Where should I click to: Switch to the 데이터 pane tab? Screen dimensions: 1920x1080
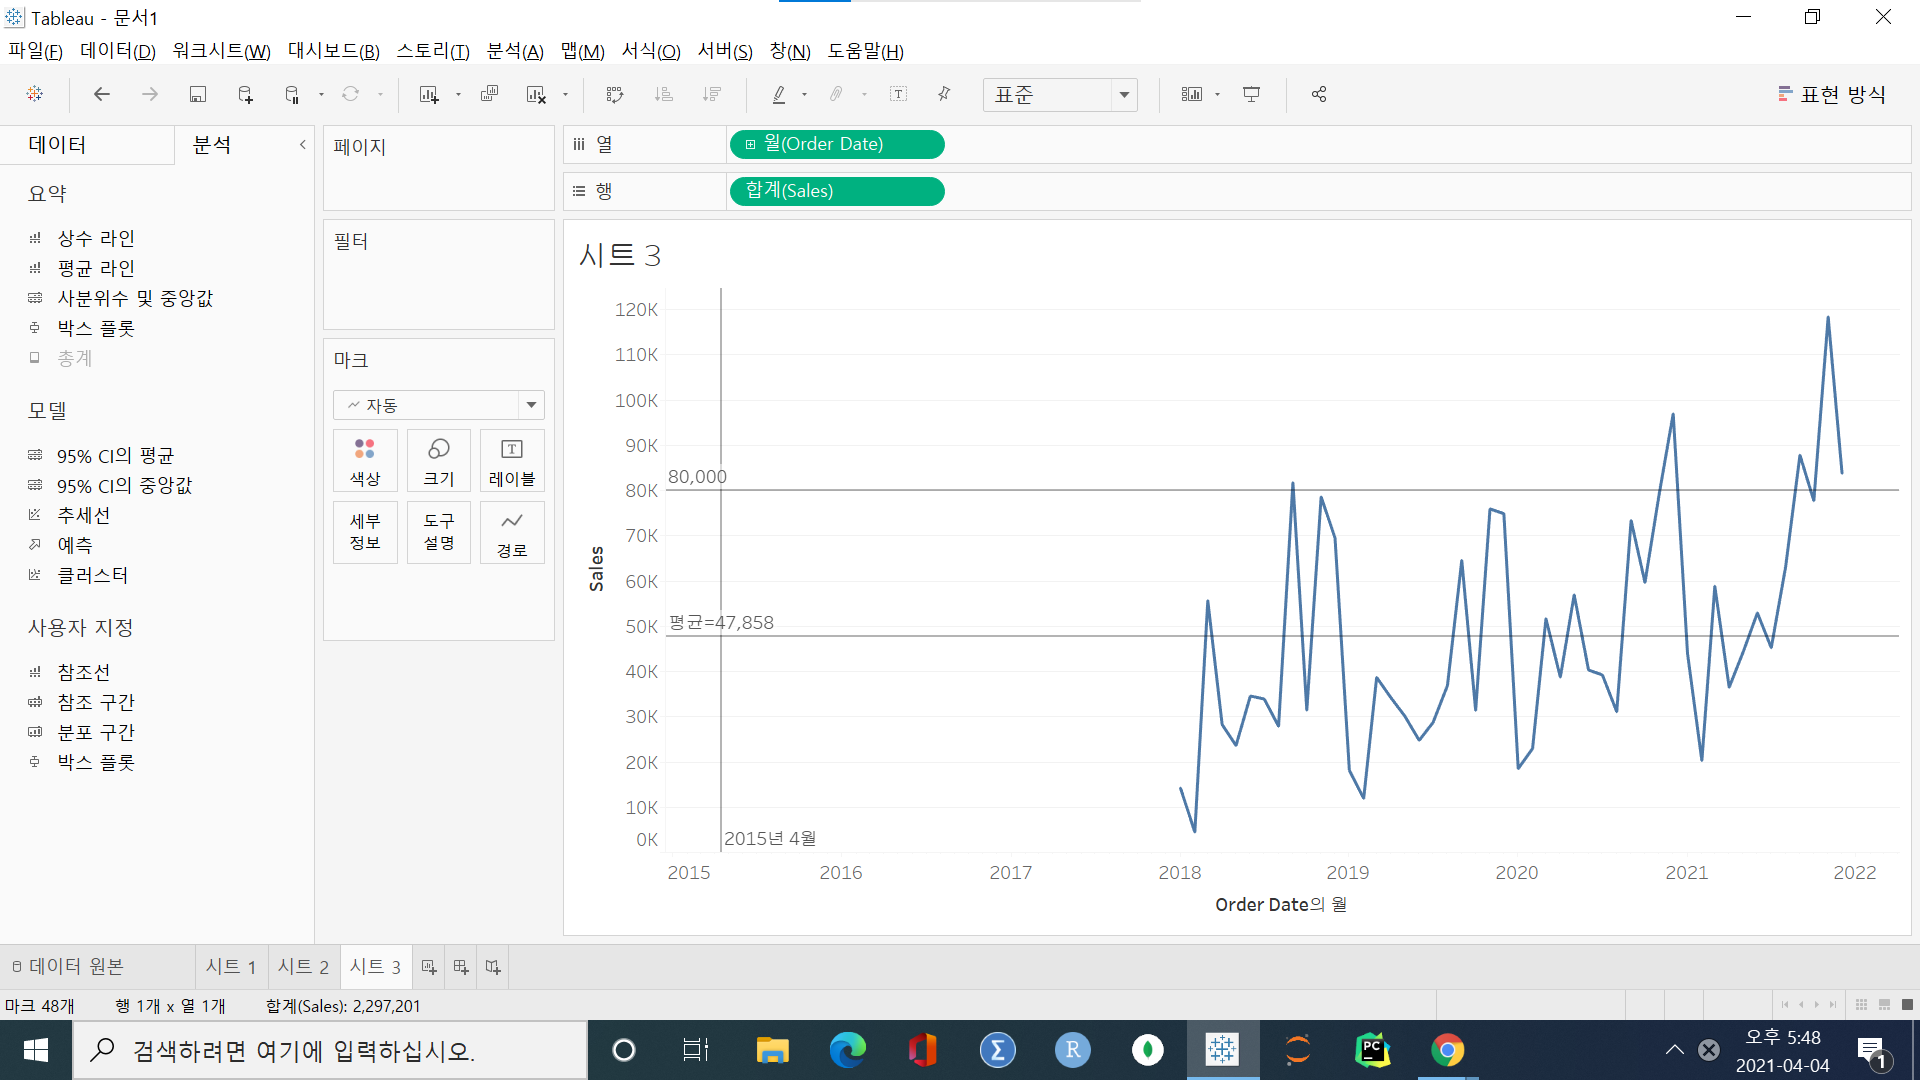tap(57, 145)
